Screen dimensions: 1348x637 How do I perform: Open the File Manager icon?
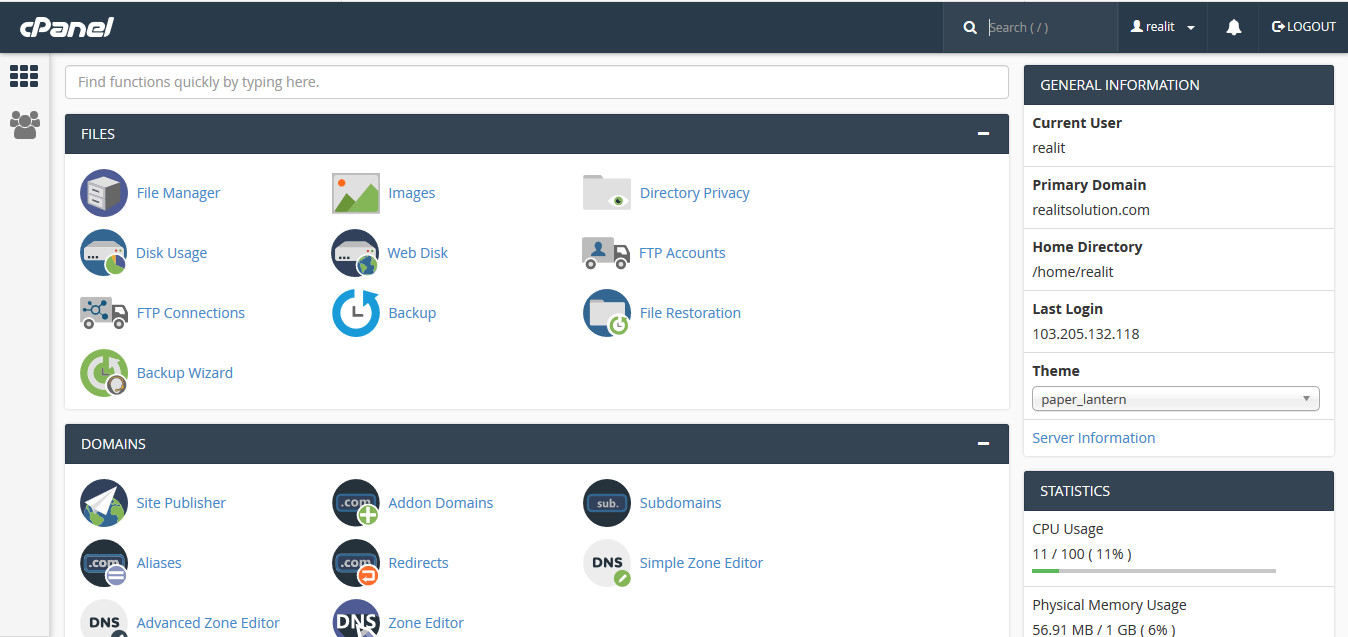104,193
